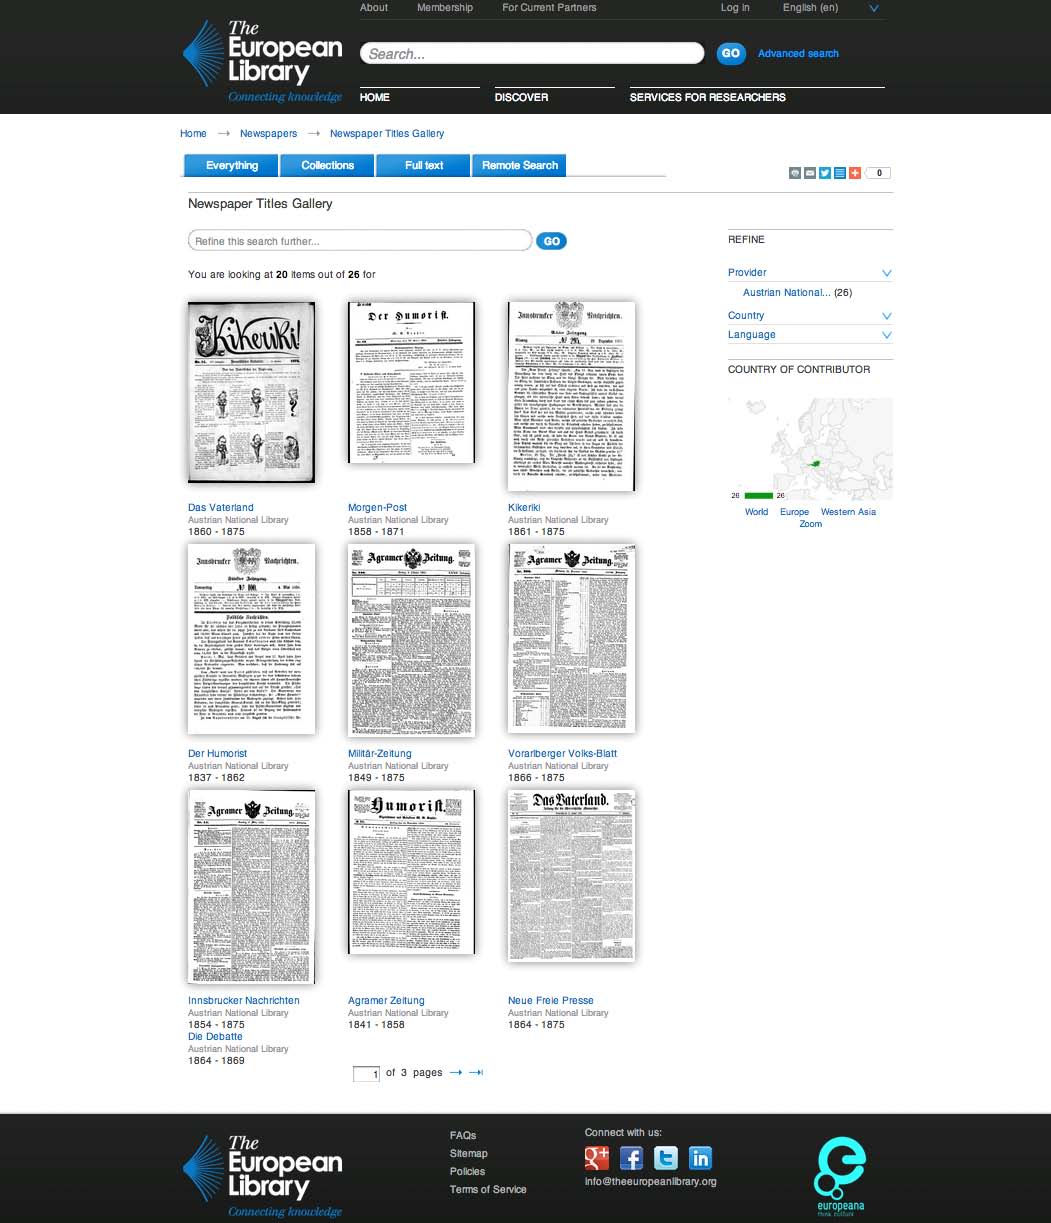Screen dimensions: 1051x1223
Task: Click the email share icon
Action: point(810,173)
